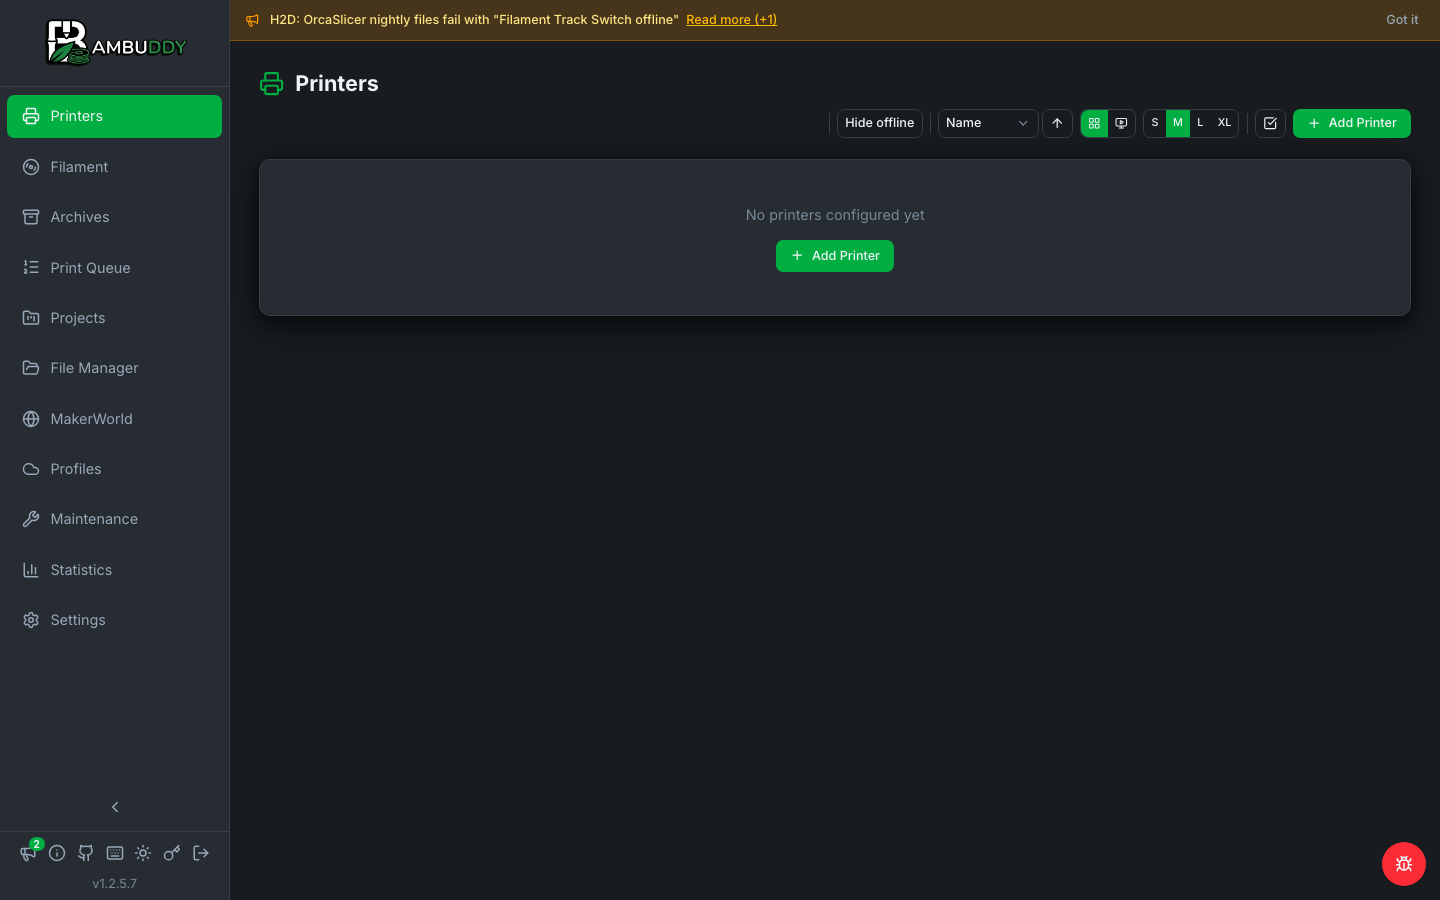Toggle sort direction arrow button
The image size is (1440, 900).
click(1057, 123)
